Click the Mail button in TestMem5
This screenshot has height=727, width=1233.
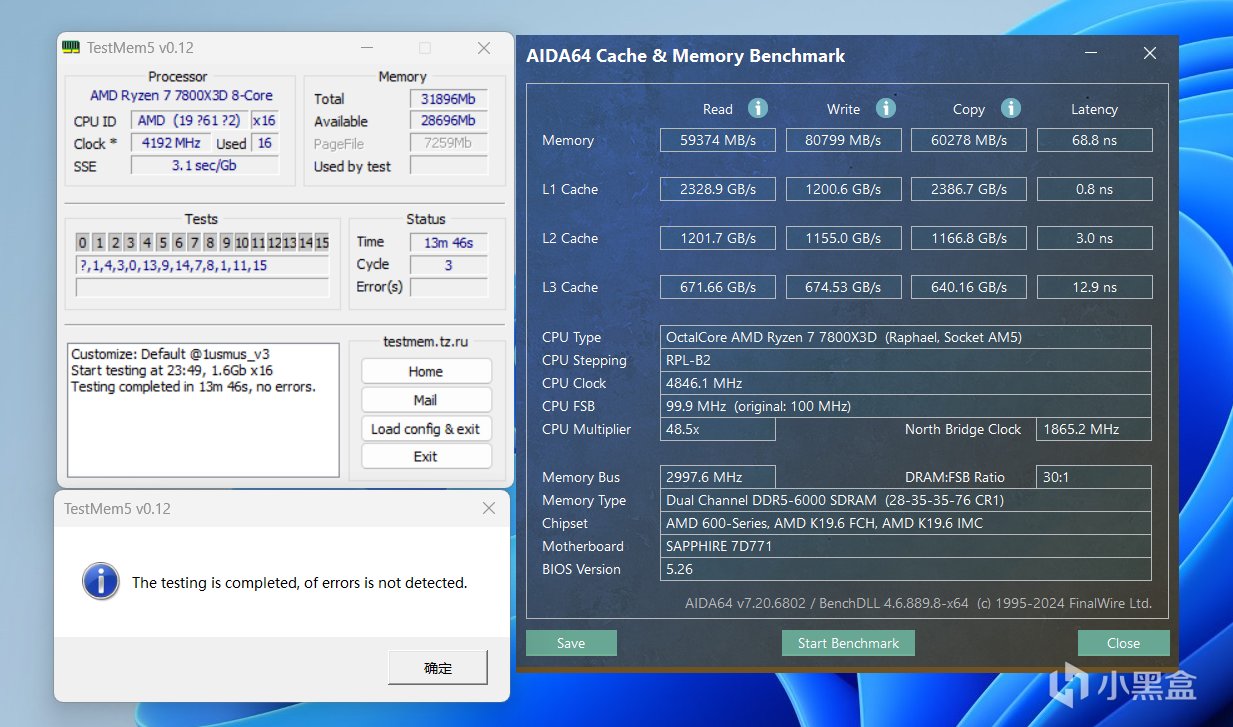click(x=426, y=400)
